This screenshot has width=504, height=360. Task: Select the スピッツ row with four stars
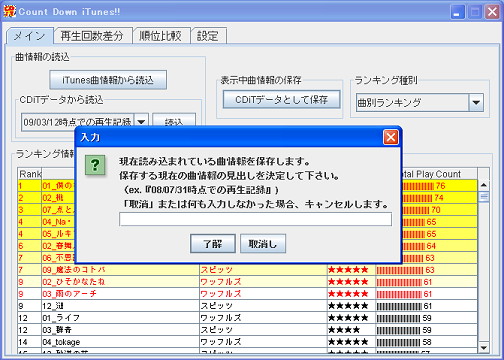click(x=248, y=330)
